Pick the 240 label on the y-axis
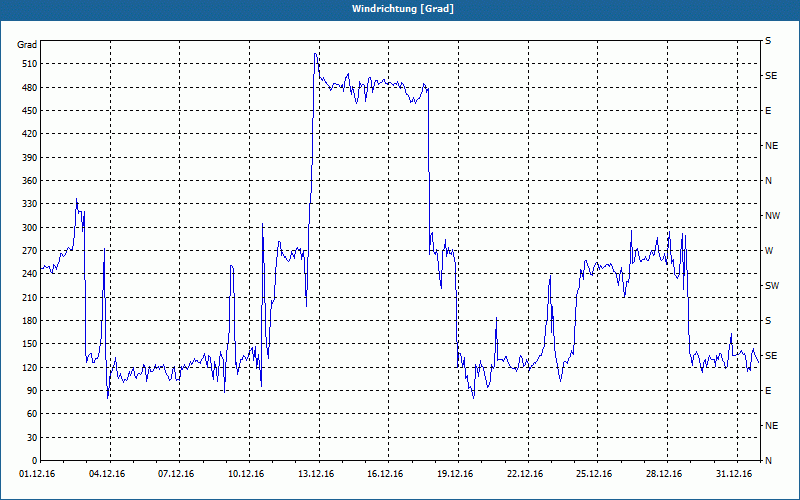The width and height of the screenshot is (800, 500). coord(30,274)
